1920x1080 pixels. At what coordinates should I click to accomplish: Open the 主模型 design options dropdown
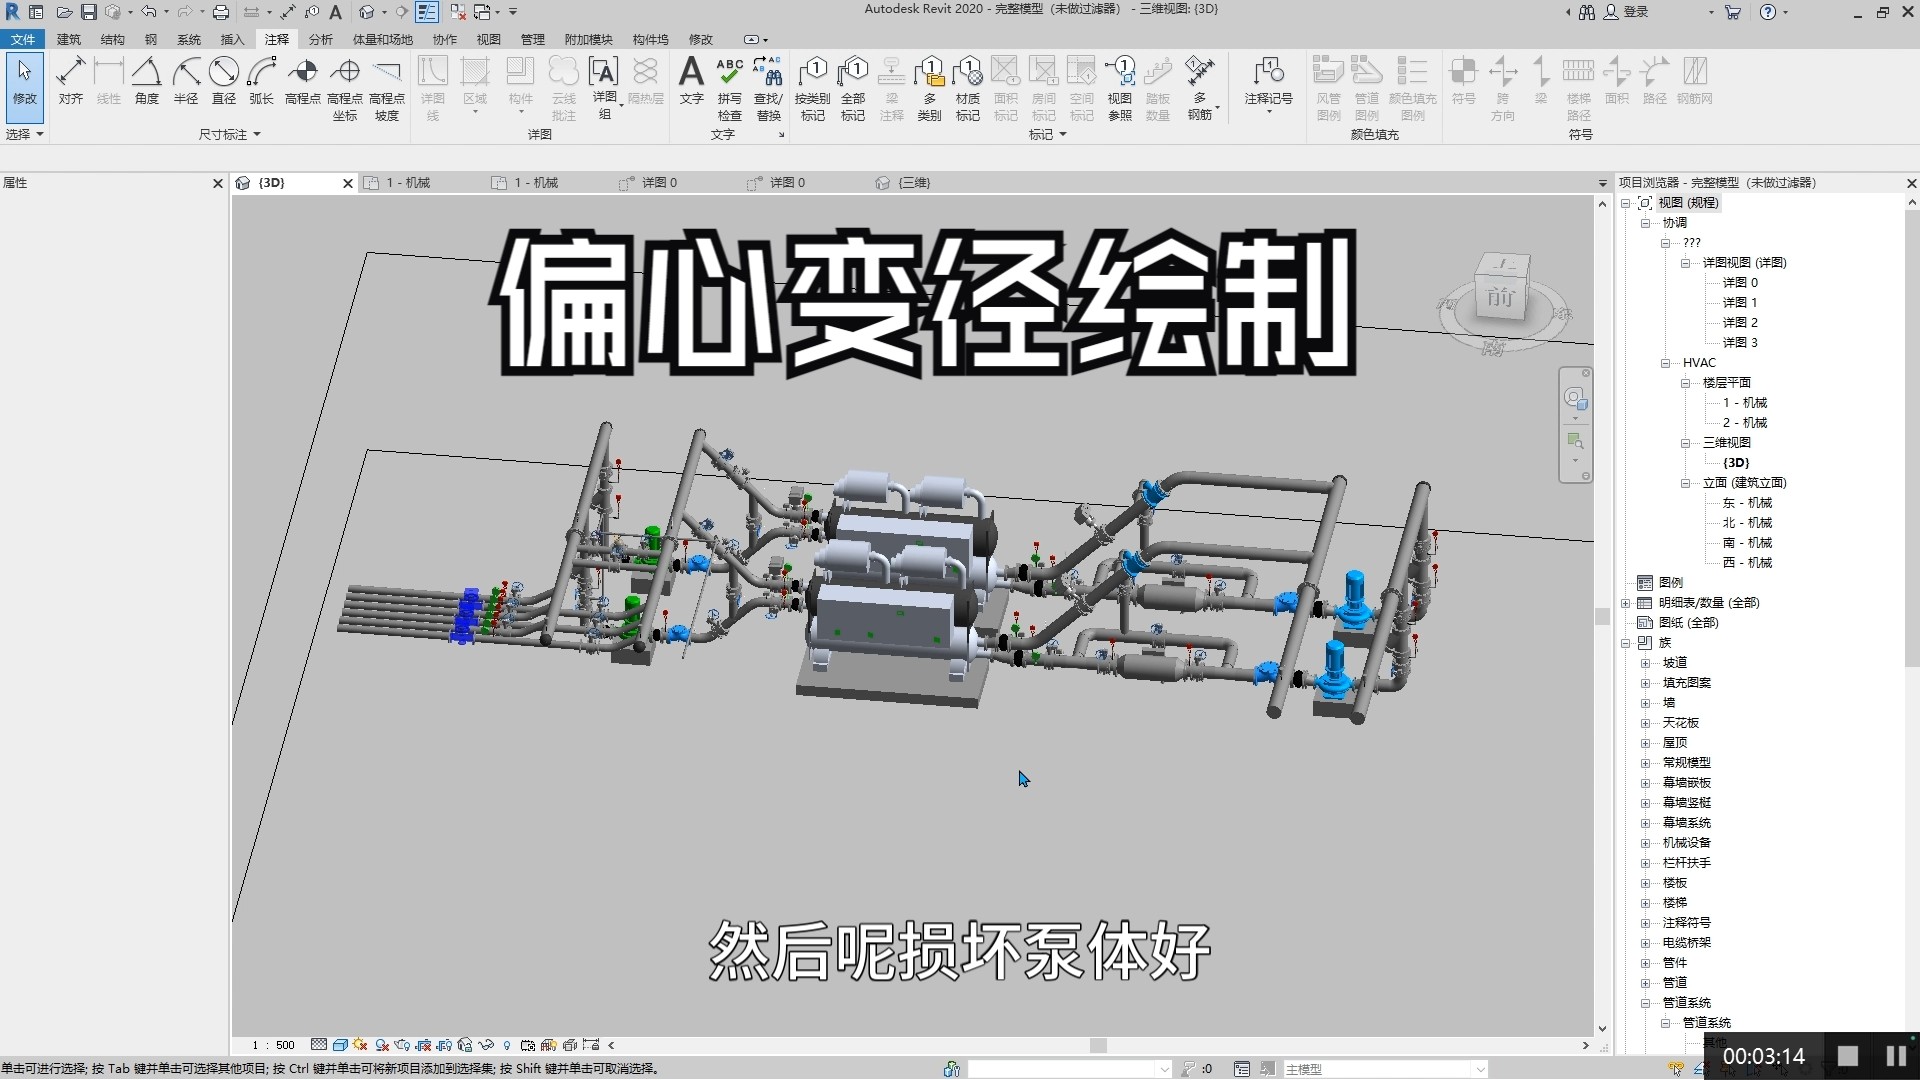pyautogui.click(x=1384, y=1069)
